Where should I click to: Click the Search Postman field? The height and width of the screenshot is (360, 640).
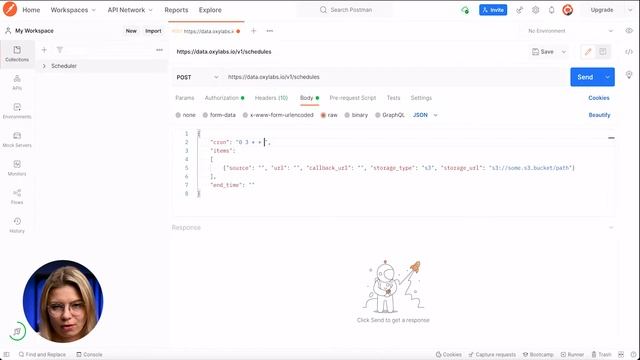point(346,10)
